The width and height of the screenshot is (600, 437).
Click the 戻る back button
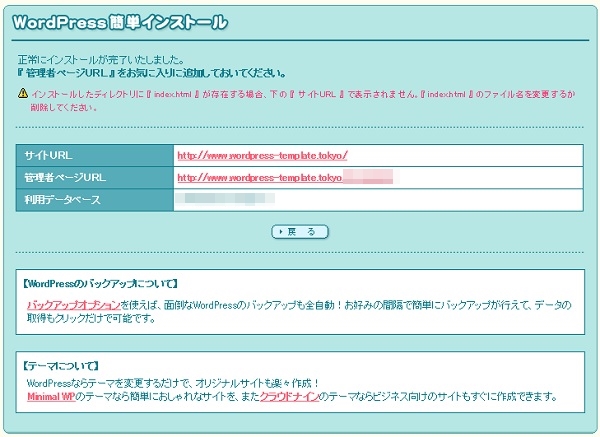tap(300, 232)
